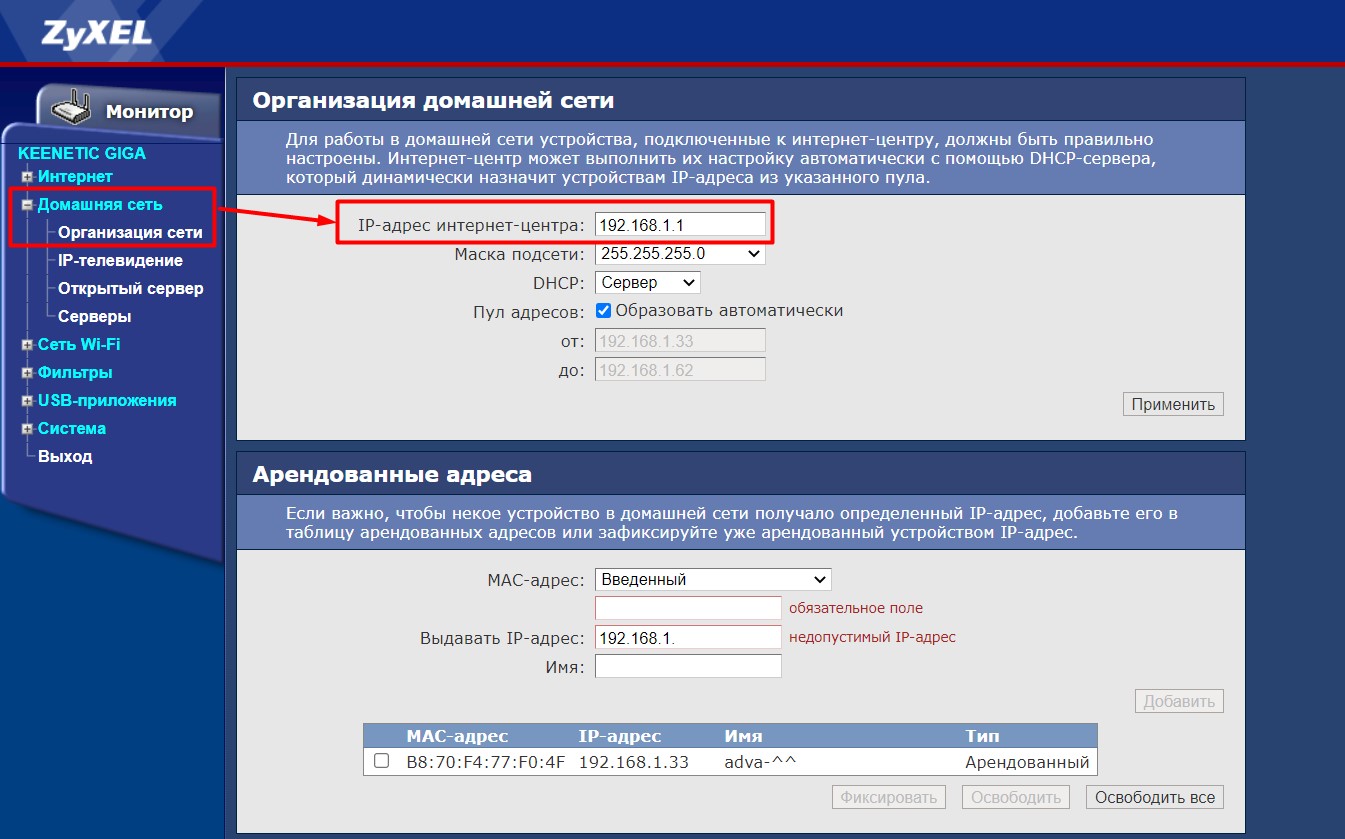The image size is (1345, 839).
Task: Expand the Система tree node
Action: [x=28, y=429]
